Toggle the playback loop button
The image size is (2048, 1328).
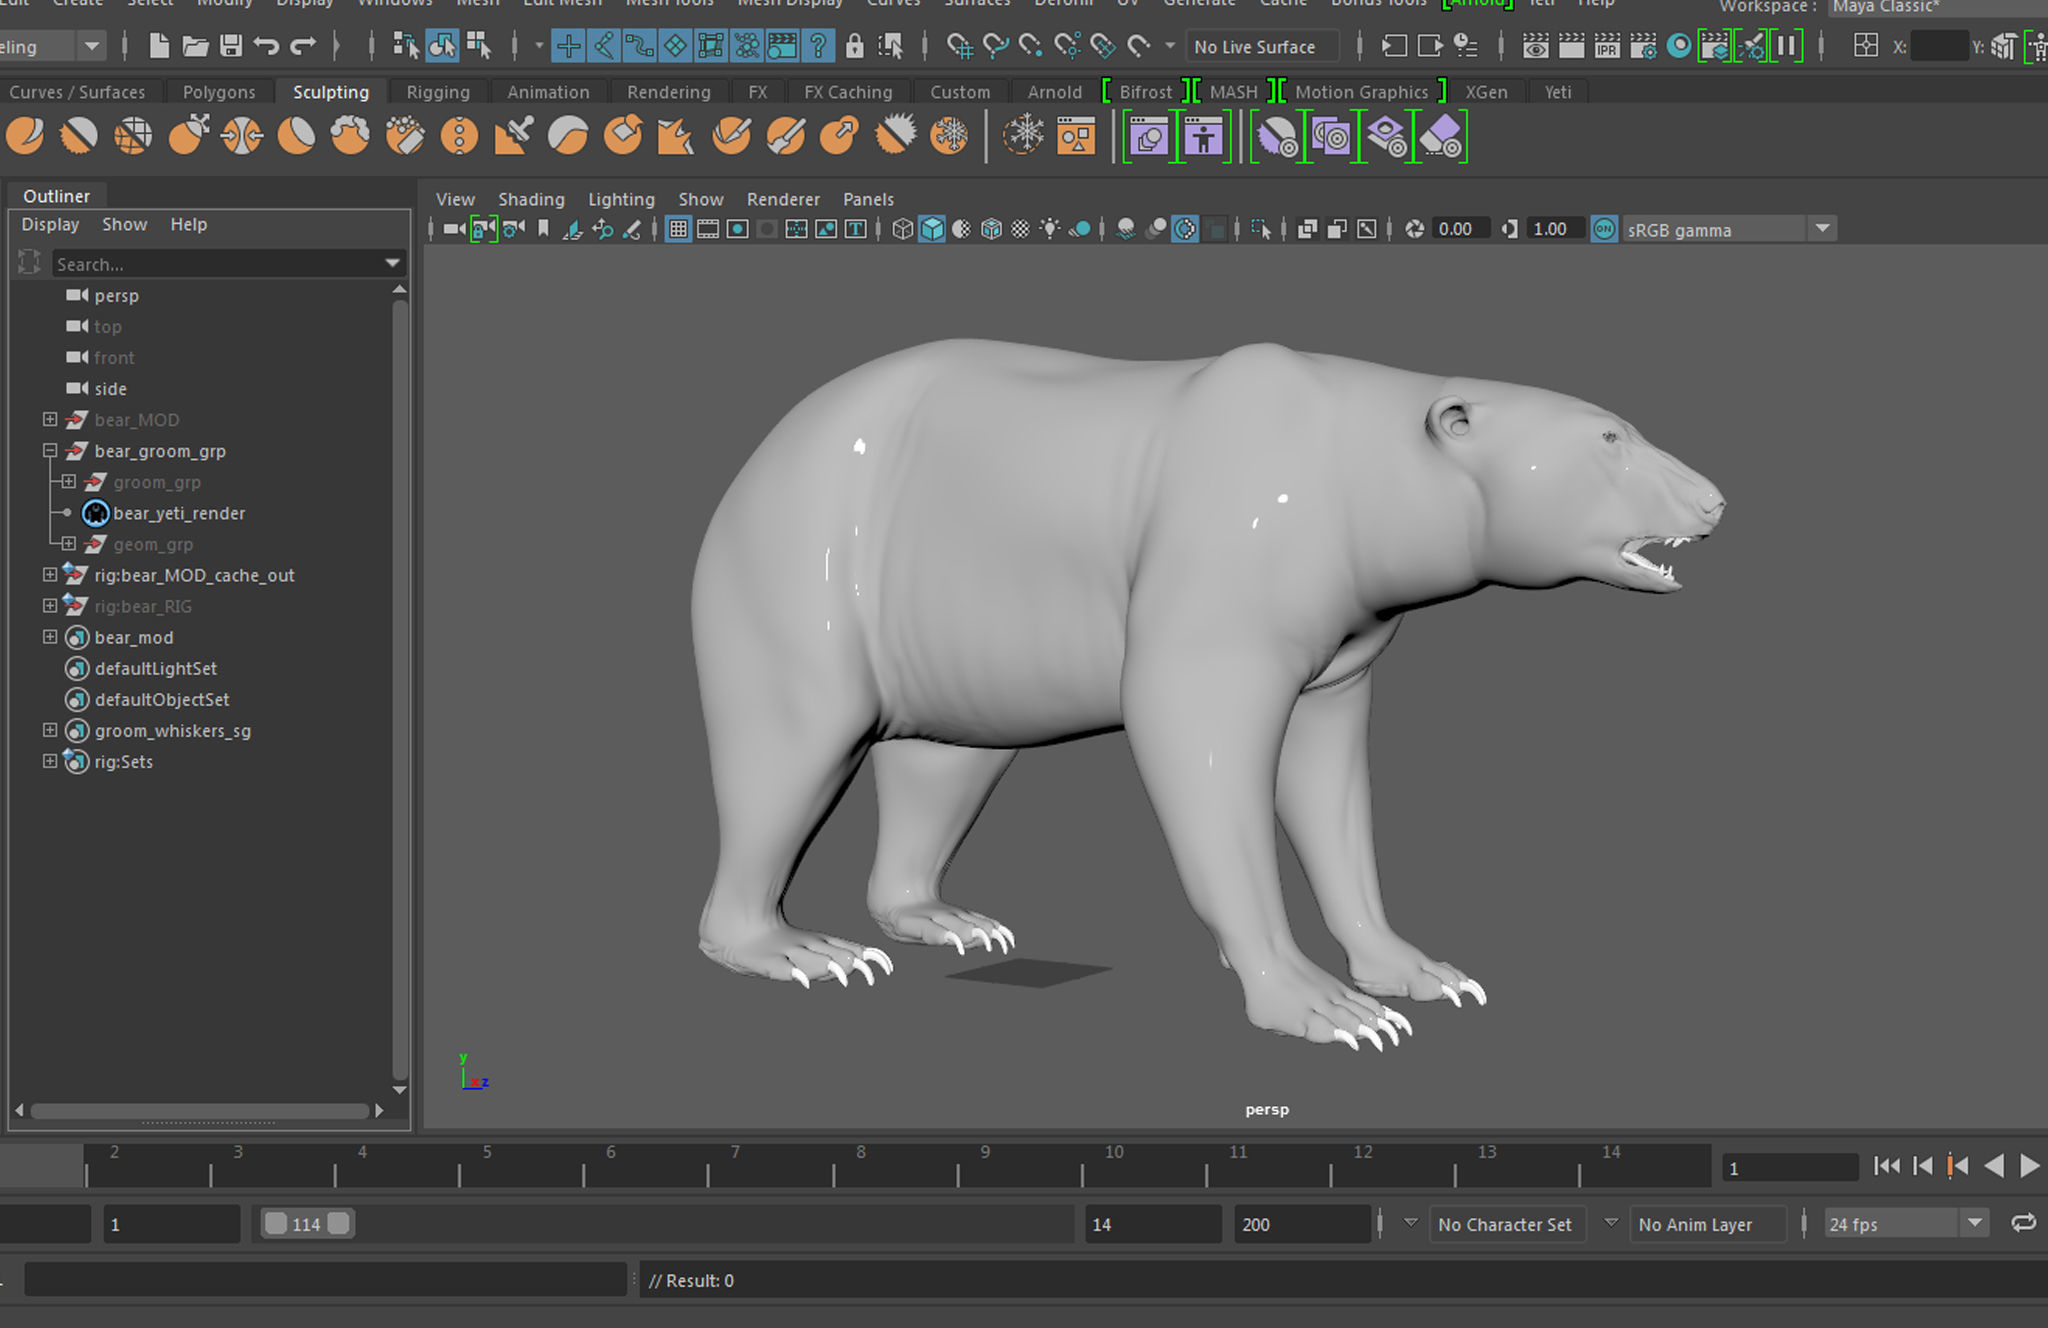pyautogui.click(x=2023, y=1223)
